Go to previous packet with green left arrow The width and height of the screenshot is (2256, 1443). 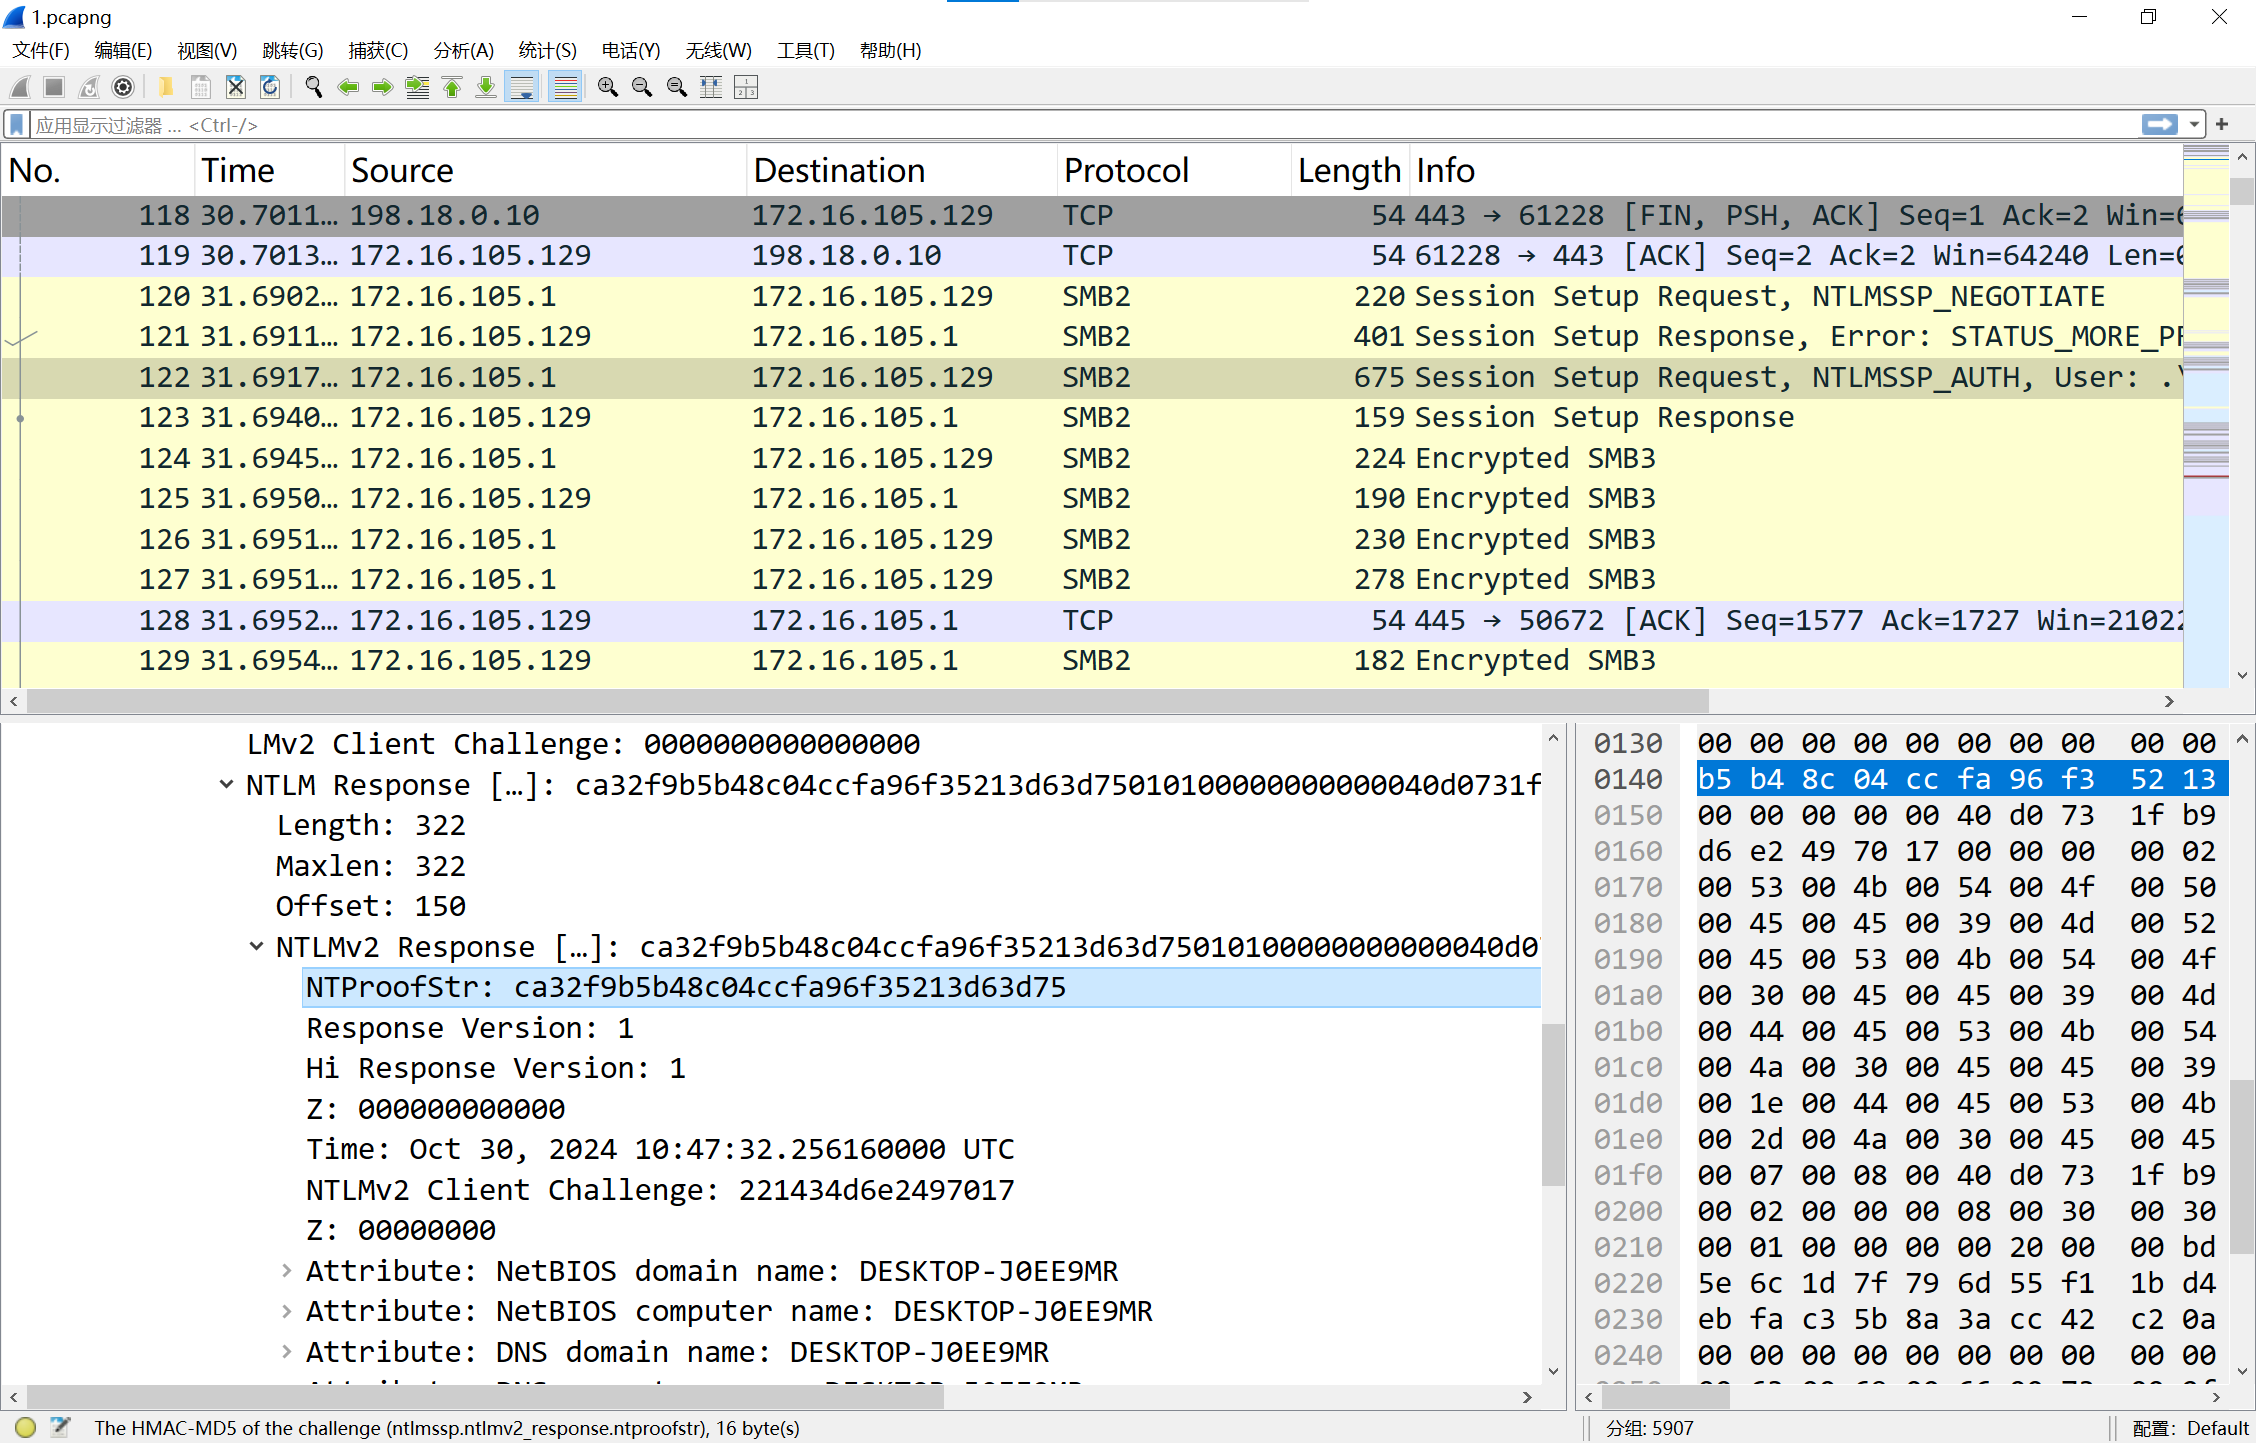348,88
